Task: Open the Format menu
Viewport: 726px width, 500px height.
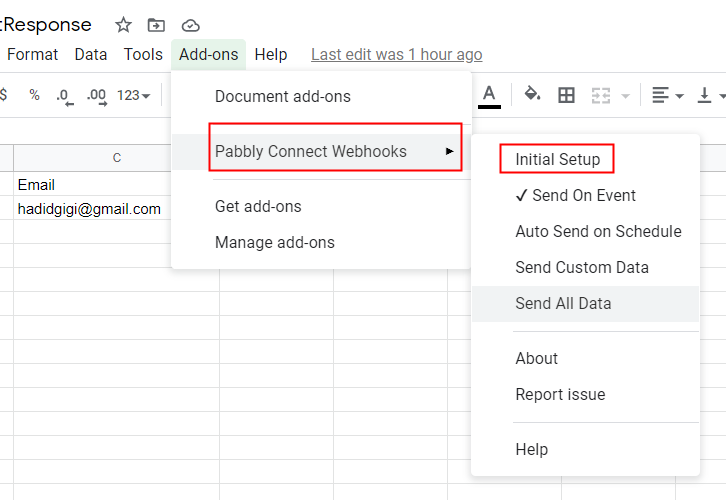Action: tap(32, 55)
